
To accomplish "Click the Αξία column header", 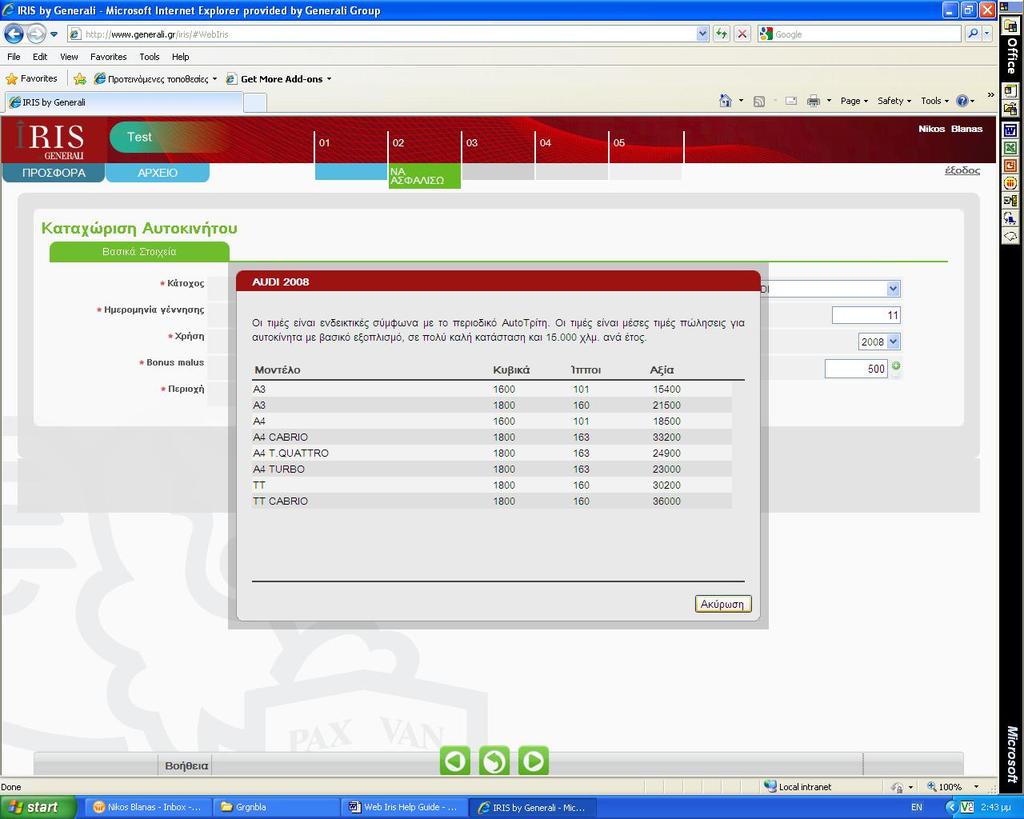I will coord(662,370).
